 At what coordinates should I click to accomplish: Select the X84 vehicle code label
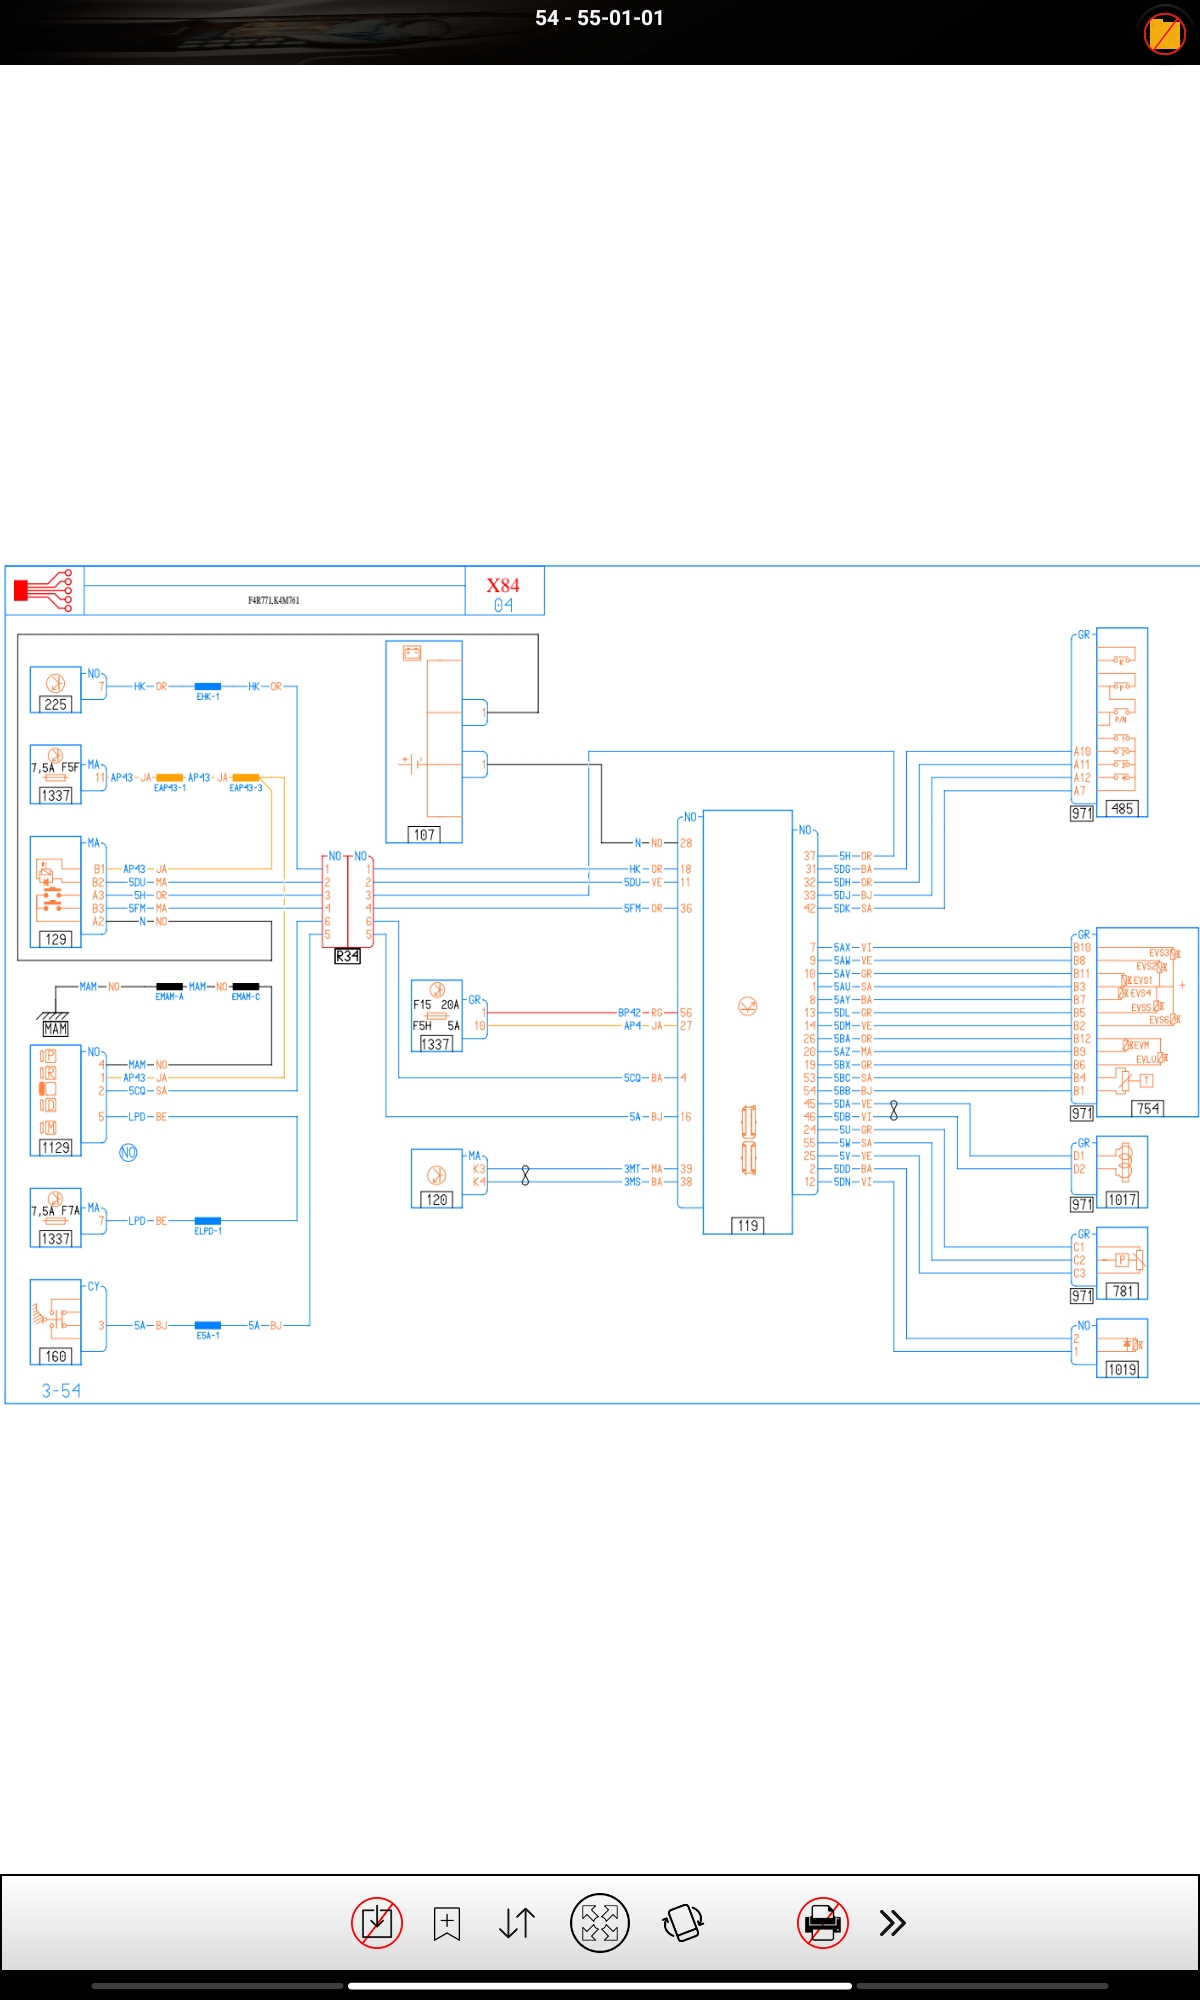coord(503,586)
